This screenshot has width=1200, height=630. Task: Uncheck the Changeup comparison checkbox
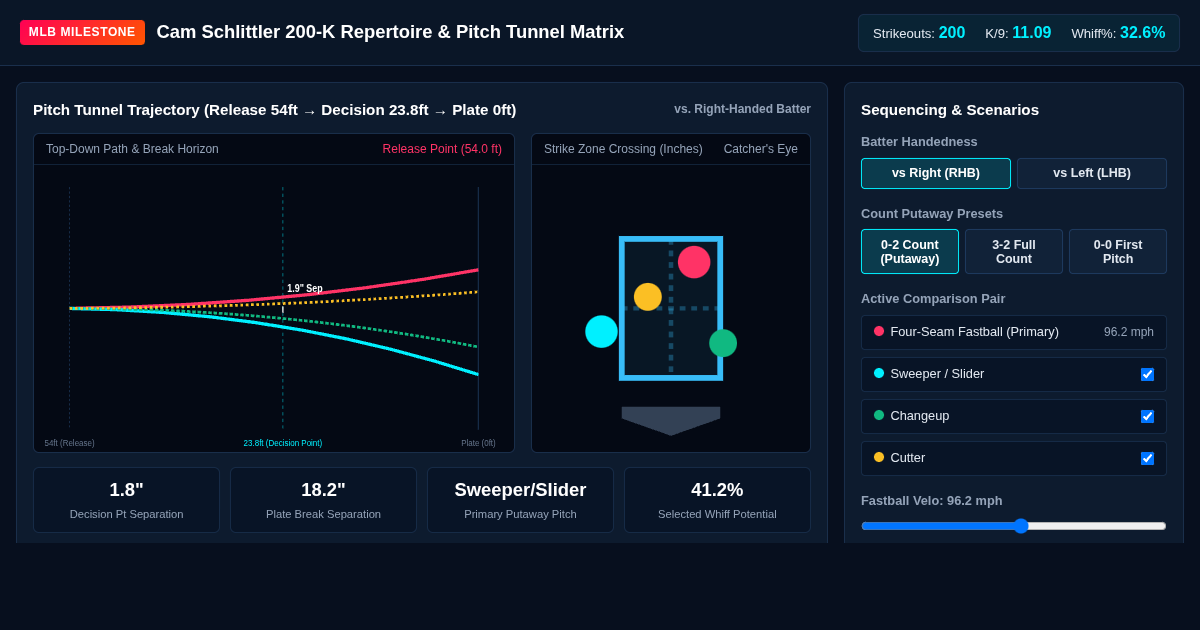click(x=1147, y=416)
